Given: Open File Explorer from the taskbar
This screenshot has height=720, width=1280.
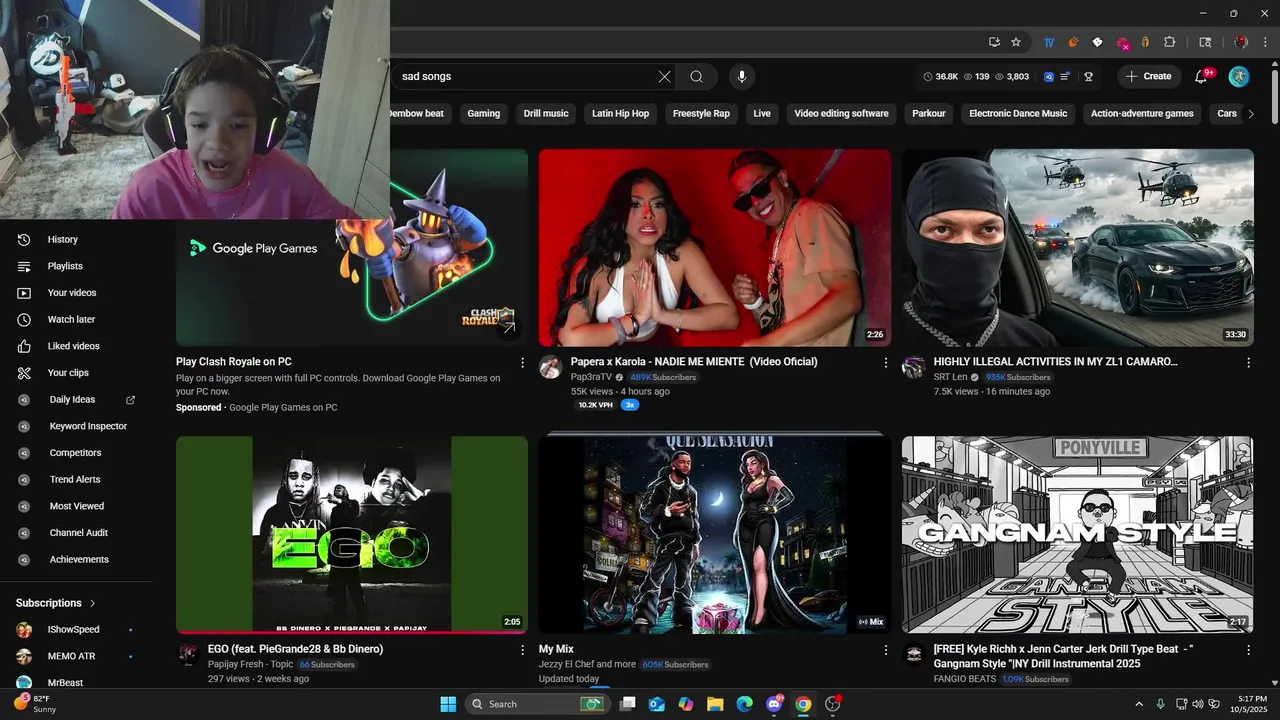Looking at the screenshot, I should tap(716, 704).
